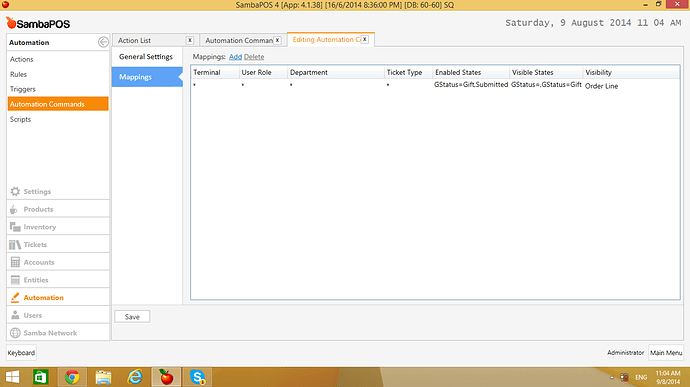Click the Automation panel header
This screenshot has width=690, height=387.
tap(29, 42)
